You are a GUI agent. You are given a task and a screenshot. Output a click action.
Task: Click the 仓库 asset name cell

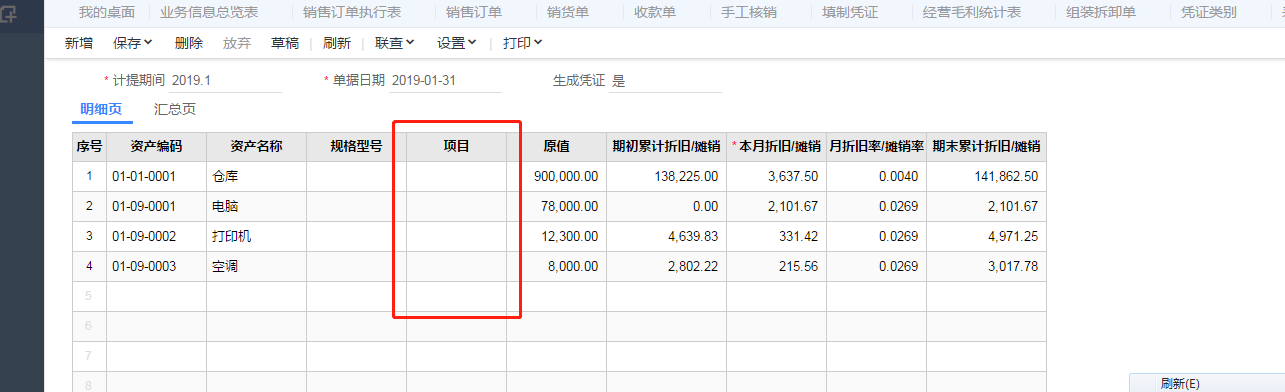coord(257,176)
